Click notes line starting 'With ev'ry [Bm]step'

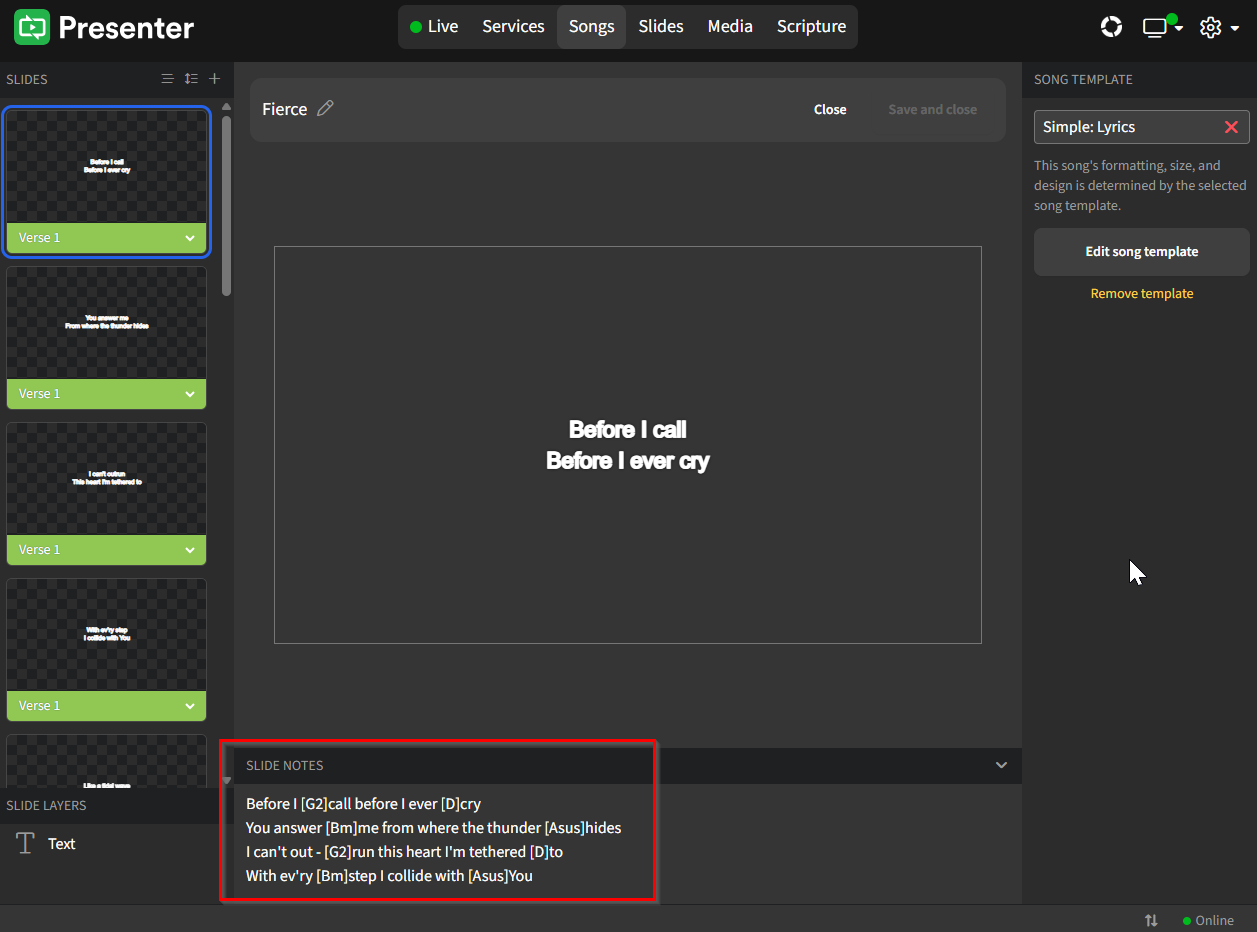pos(389,876)
